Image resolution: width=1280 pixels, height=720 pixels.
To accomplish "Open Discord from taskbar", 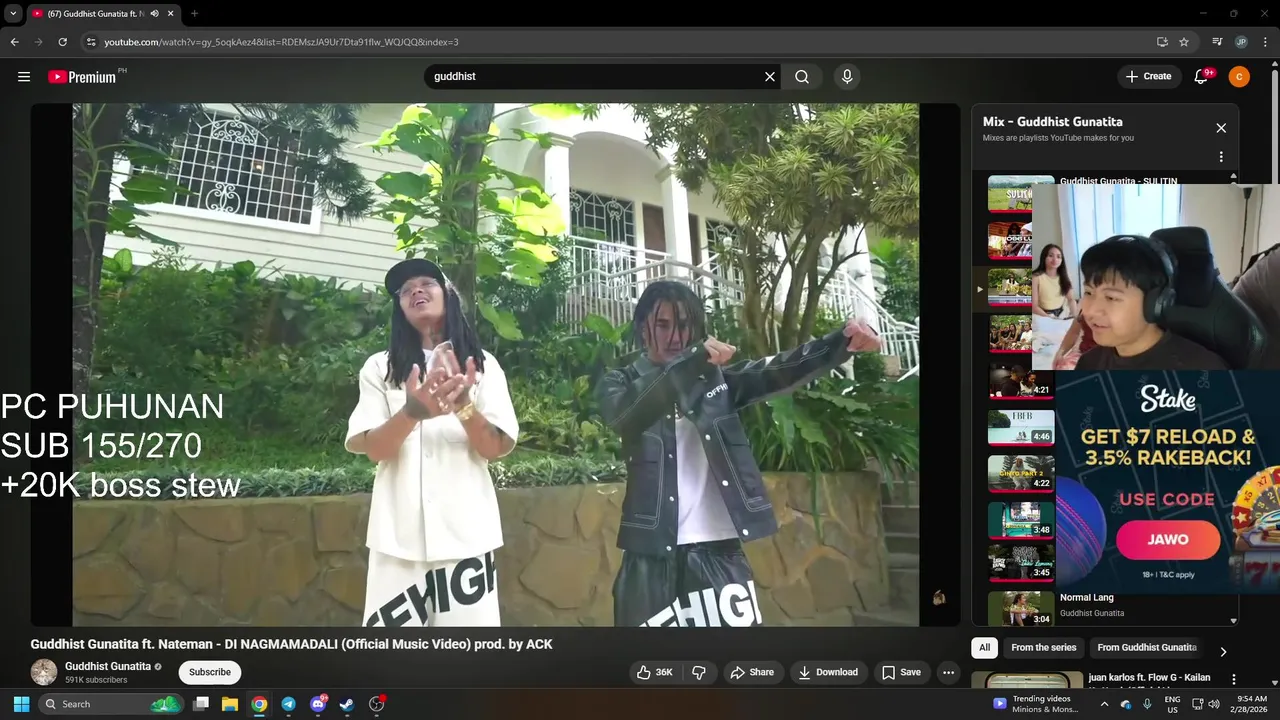I will [318, 704].
